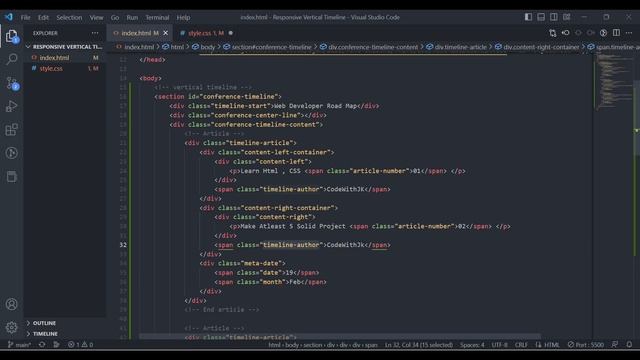Toggle the bottom Panel visibility
Screen dimensions: 640x360
[x=541, y=17]
